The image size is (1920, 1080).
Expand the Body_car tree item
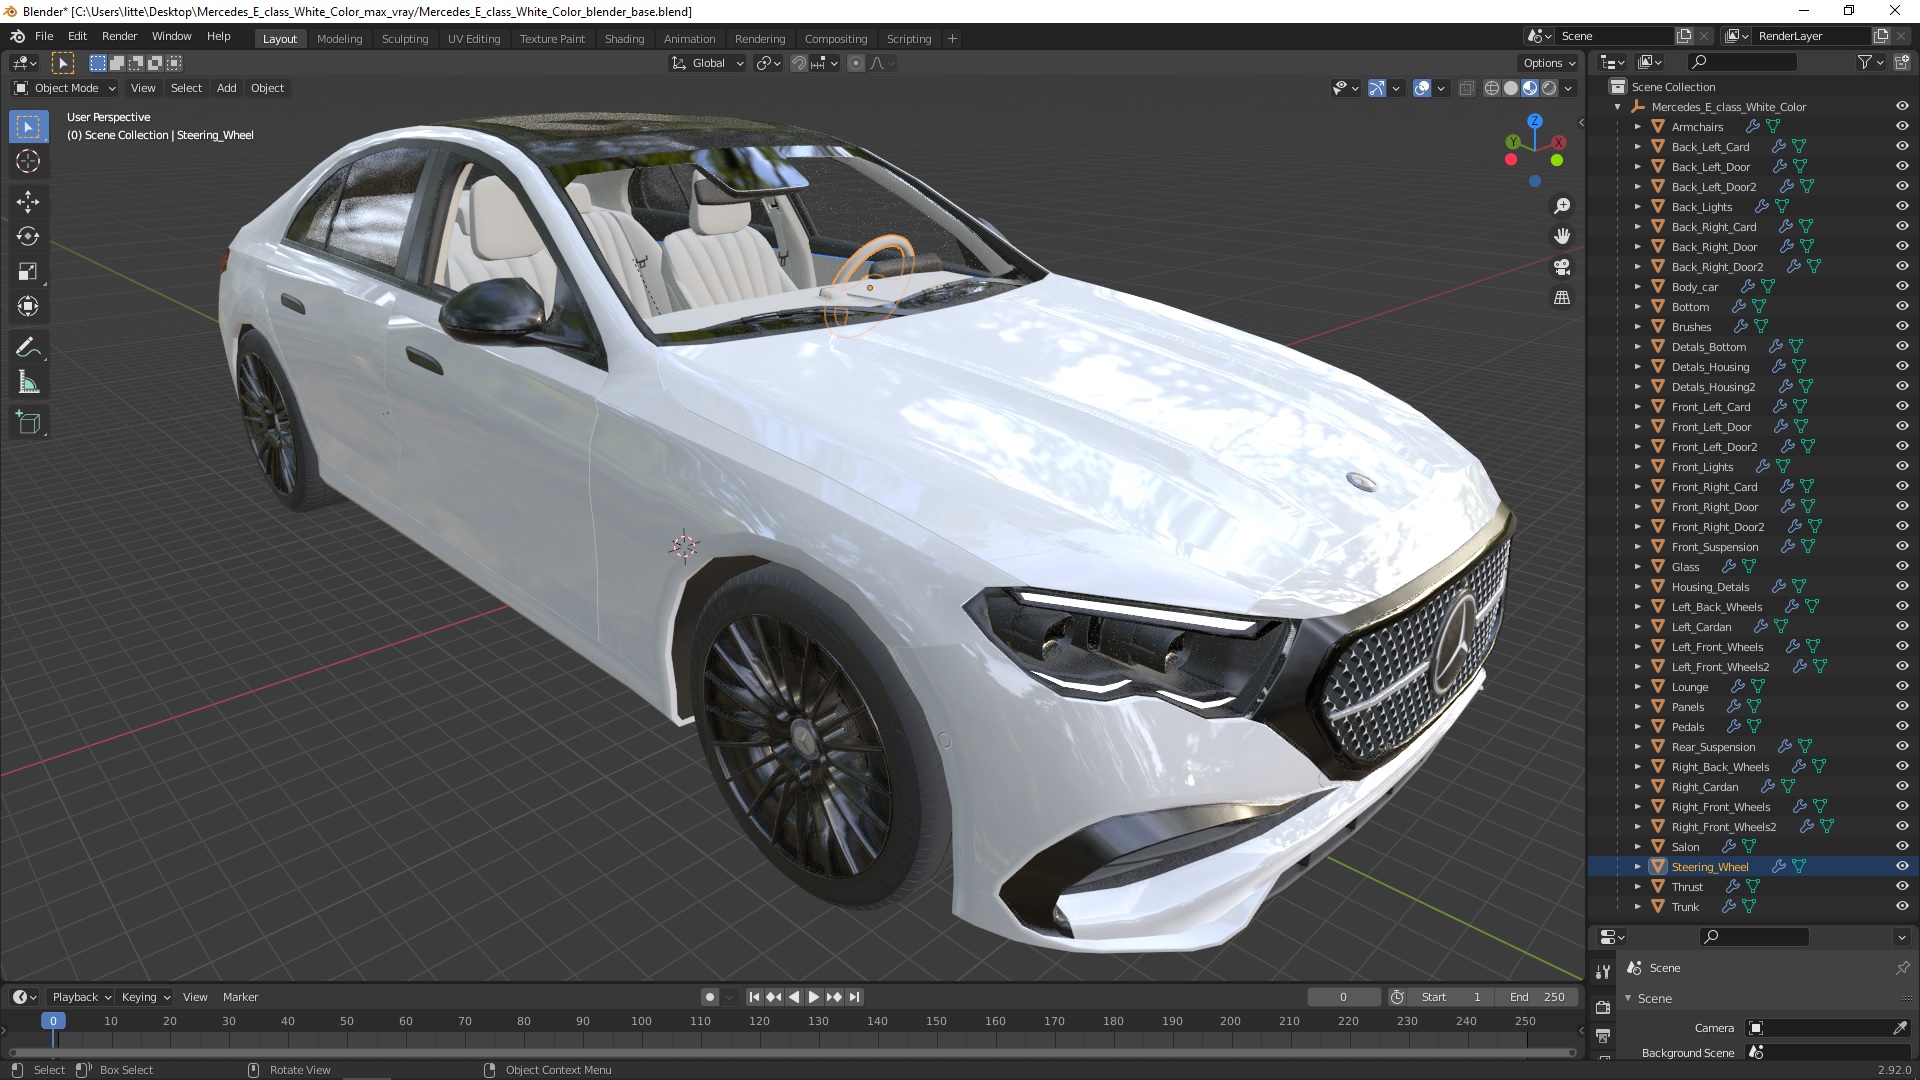1638,287
